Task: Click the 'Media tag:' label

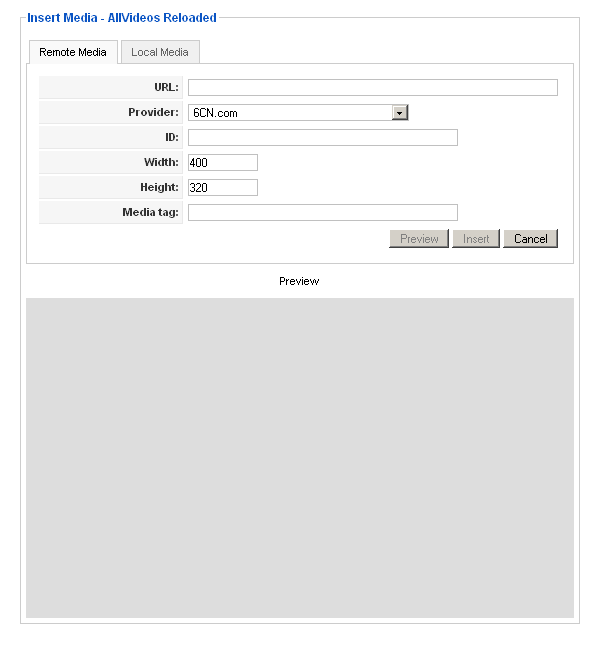Action: coord(151,212)
